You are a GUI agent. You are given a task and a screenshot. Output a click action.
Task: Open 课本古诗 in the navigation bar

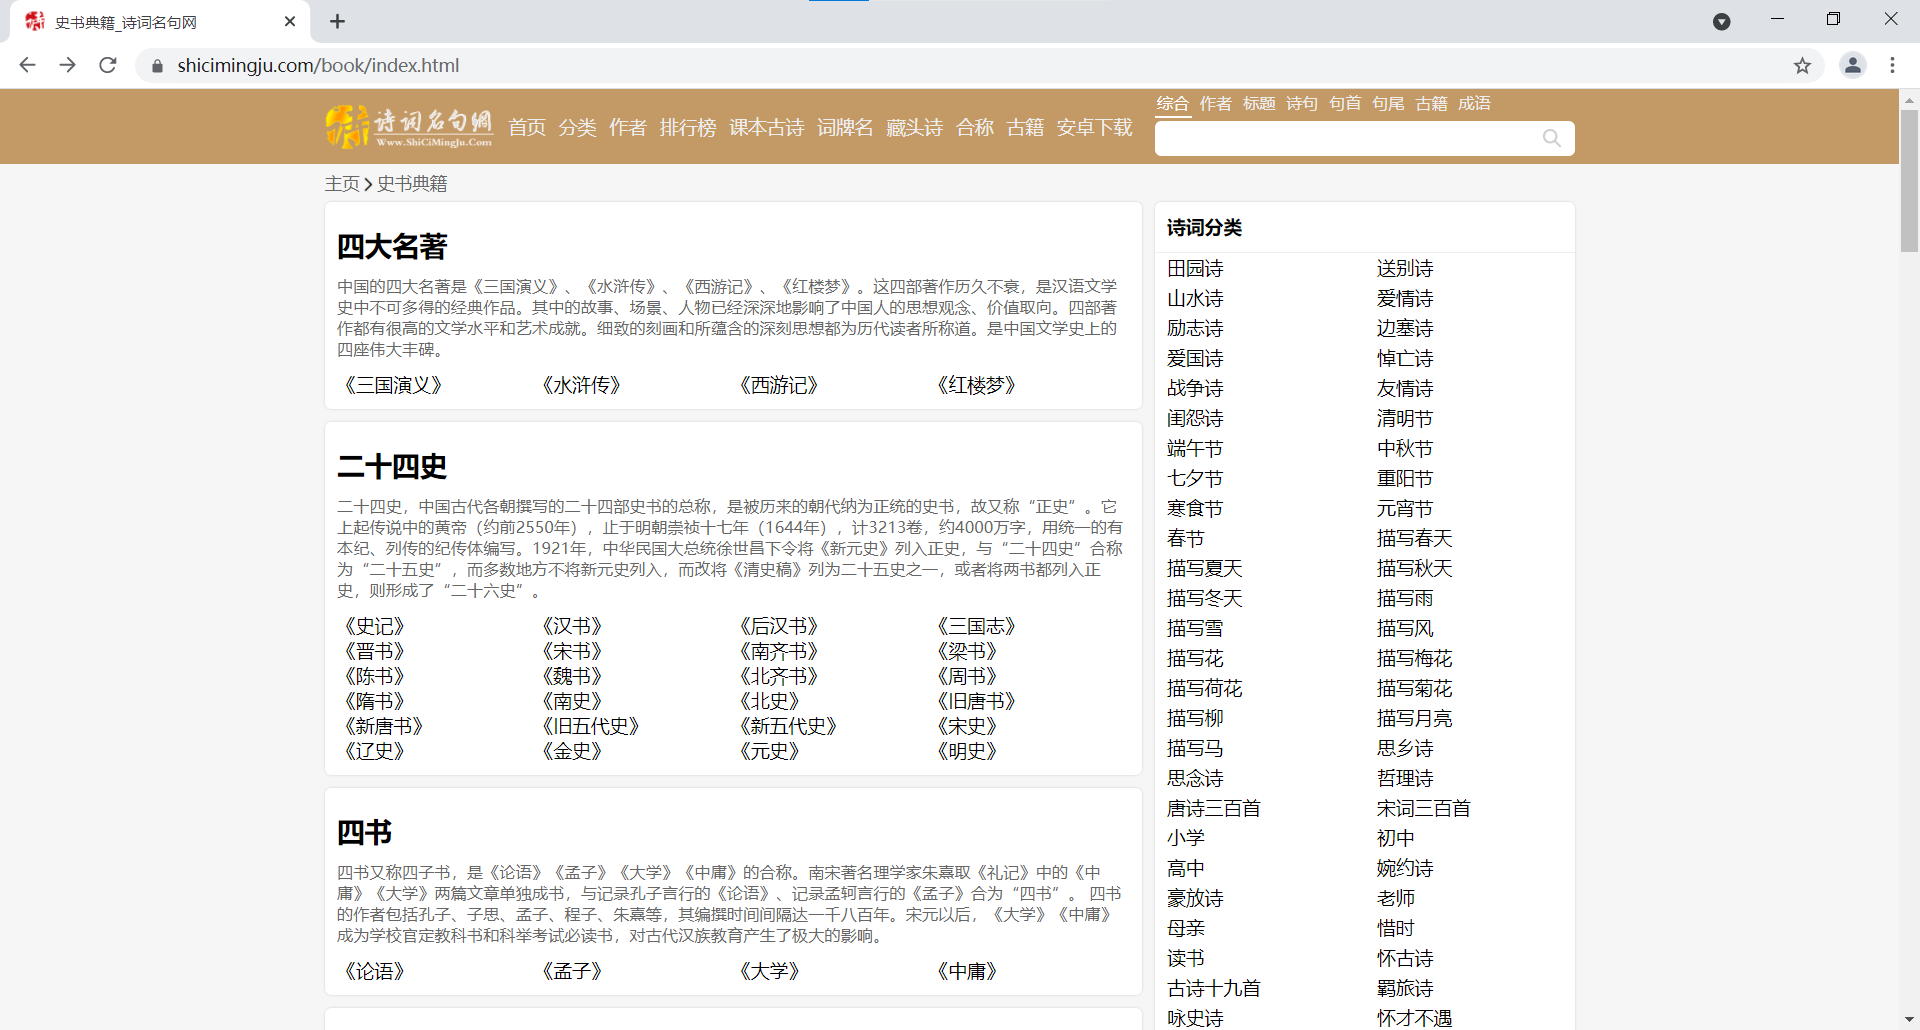pyautogui.click(x=766, y=127)
